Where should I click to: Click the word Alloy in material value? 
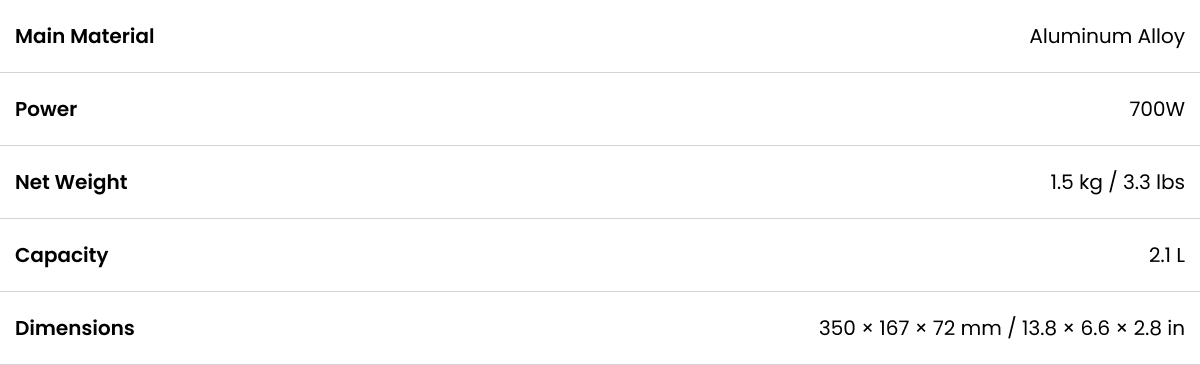1162,36
